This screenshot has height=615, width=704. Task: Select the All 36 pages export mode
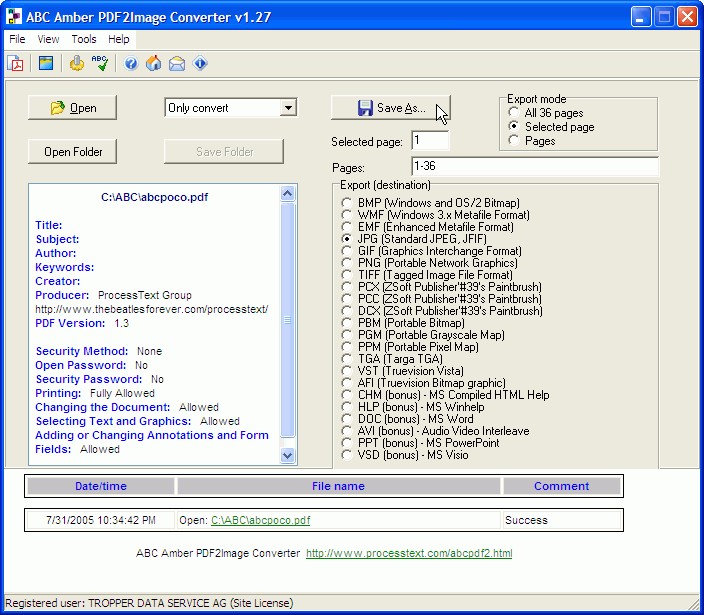tap(515, 113)
